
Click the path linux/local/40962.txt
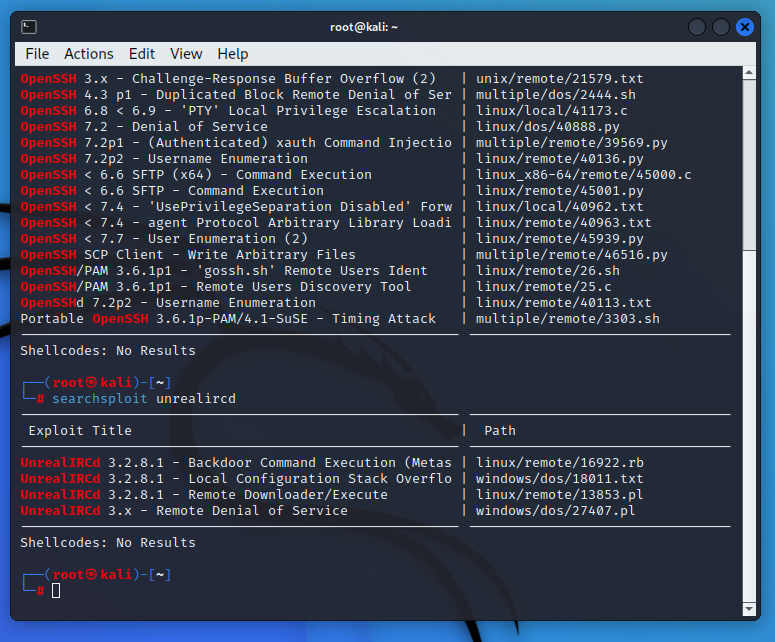click(x=560, y=207)
